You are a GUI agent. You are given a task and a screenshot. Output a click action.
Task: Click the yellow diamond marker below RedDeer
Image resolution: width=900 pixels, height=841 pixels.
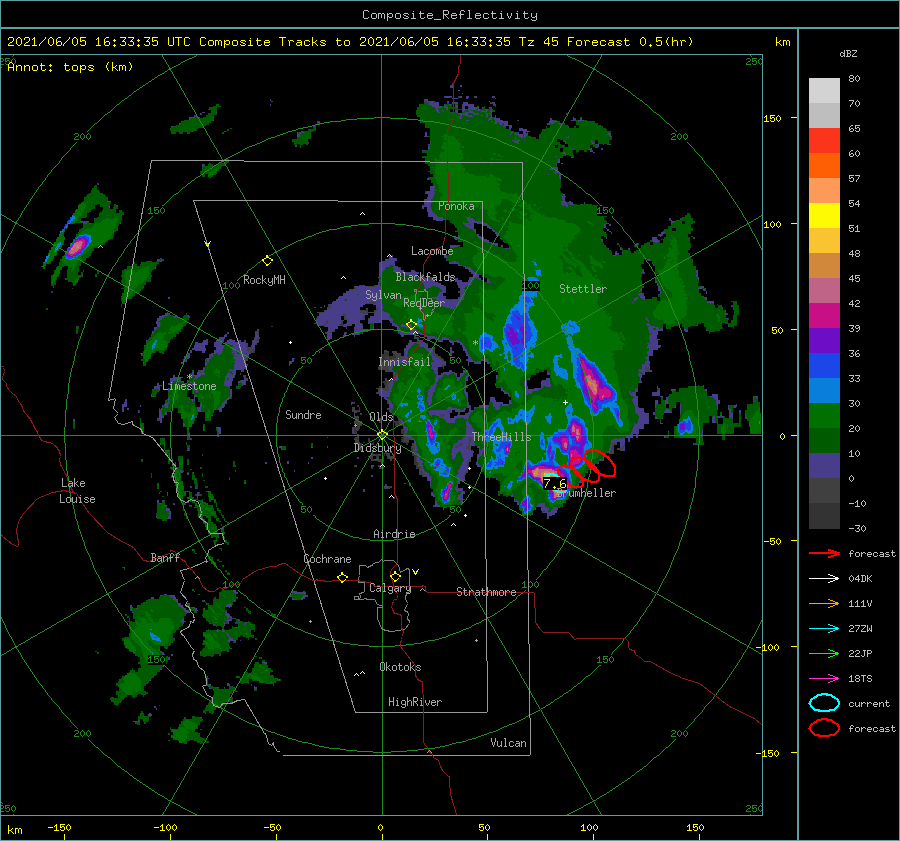[411, 325]
